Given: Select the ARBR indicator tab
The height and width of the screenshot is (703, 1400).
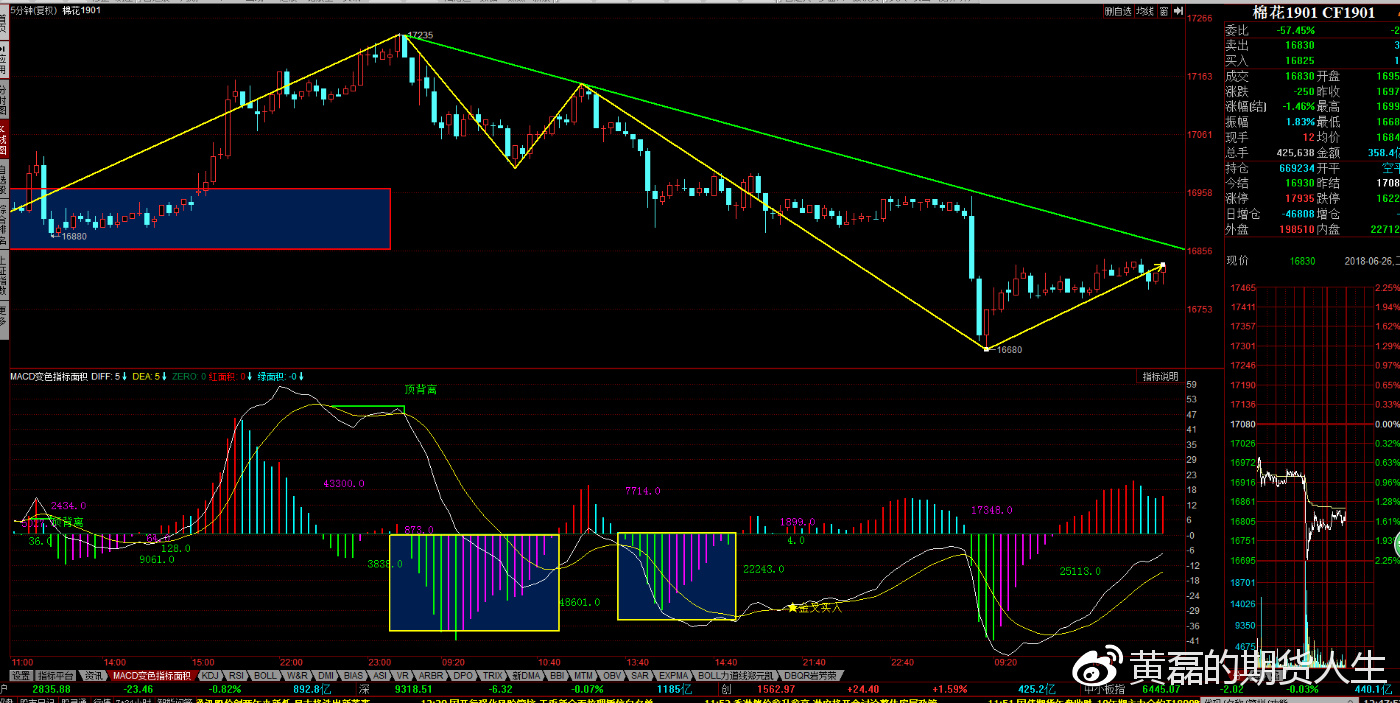Looking at the screenshot, I should click(x=431, y=676).
